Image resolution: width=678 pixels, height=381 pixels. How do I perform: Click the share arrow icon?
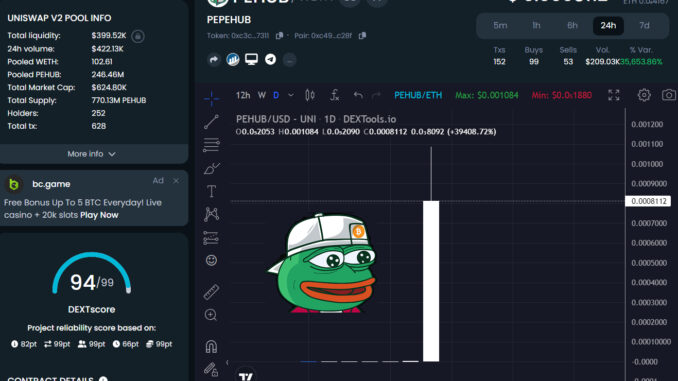(x=214, y=59)
